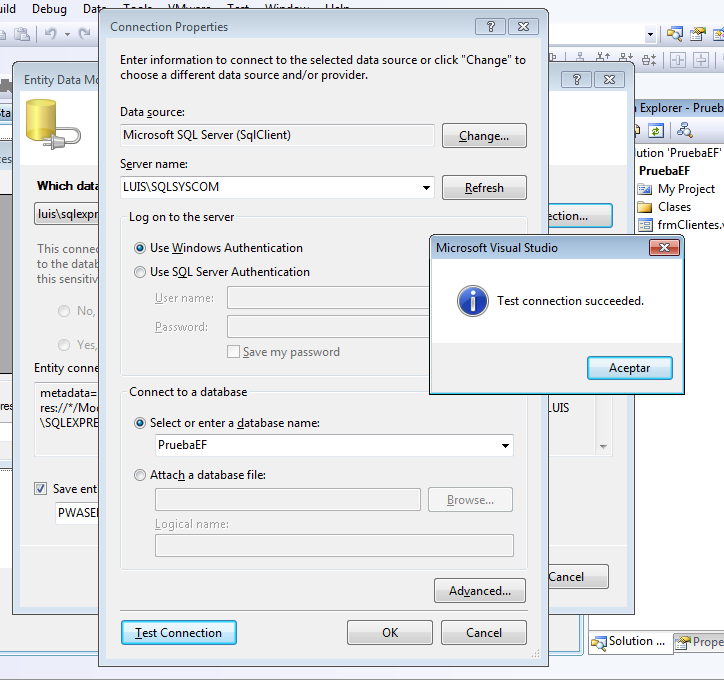Expand the Server name dropdown
Viewport: 724px width, 680px height.
426,187
